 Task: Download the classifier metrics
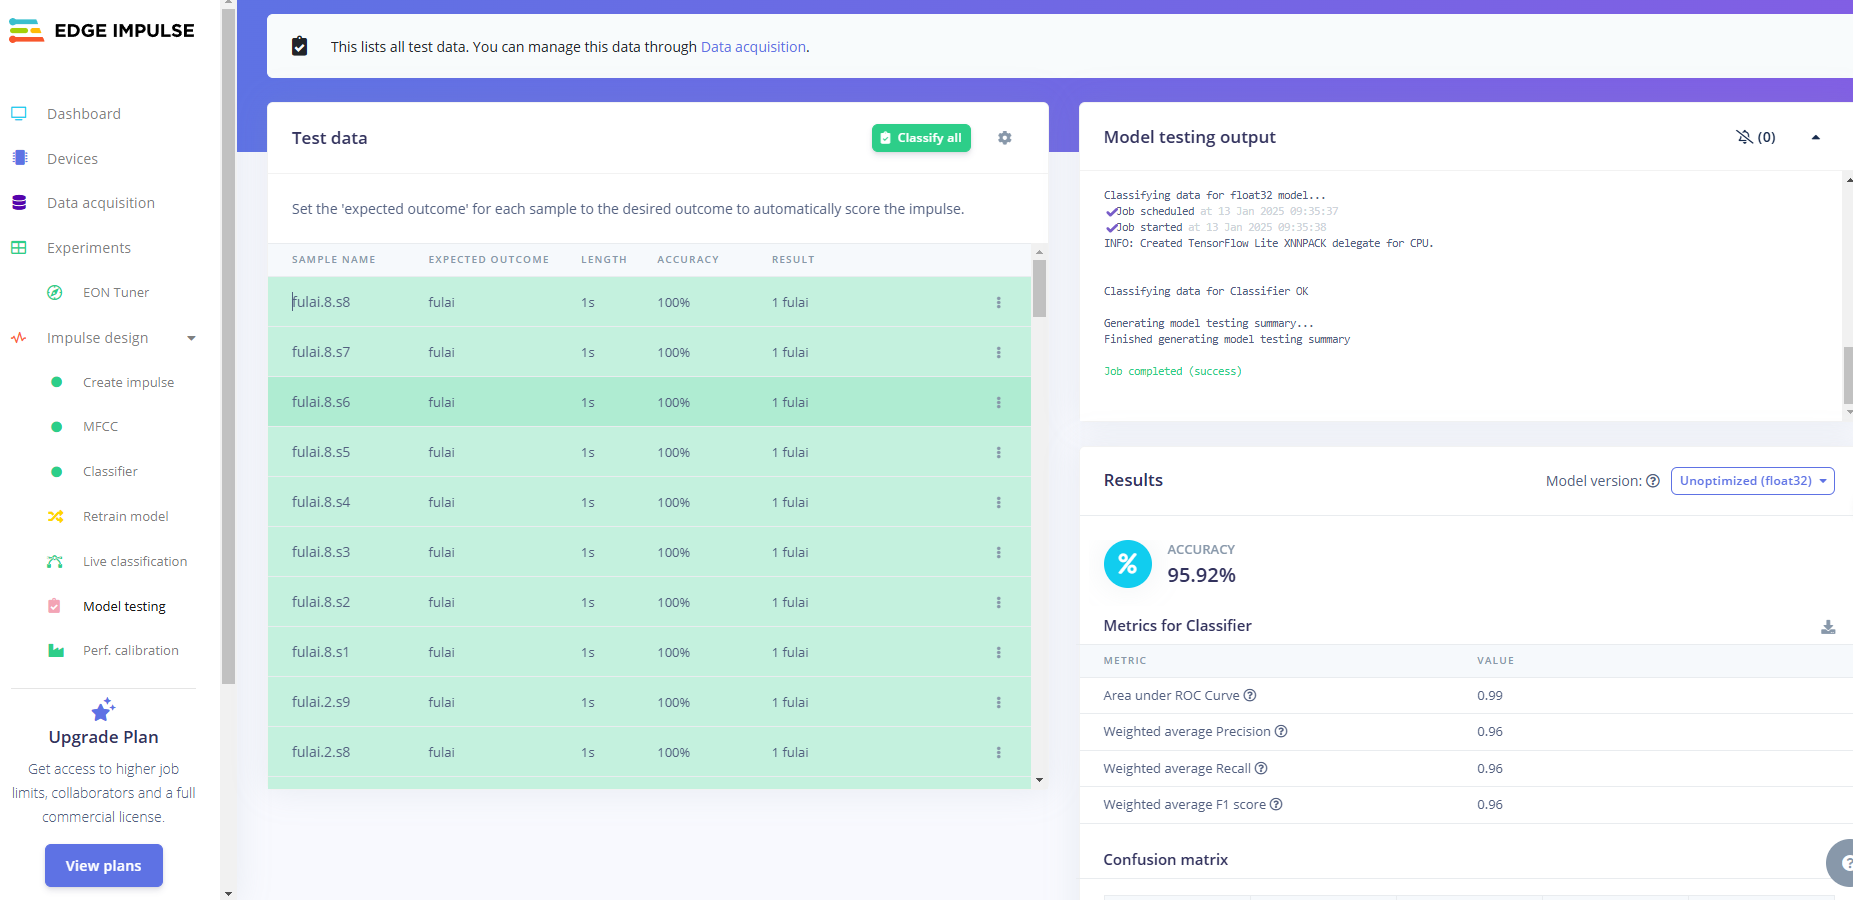pyautogui.click(x=1827, y=627)
